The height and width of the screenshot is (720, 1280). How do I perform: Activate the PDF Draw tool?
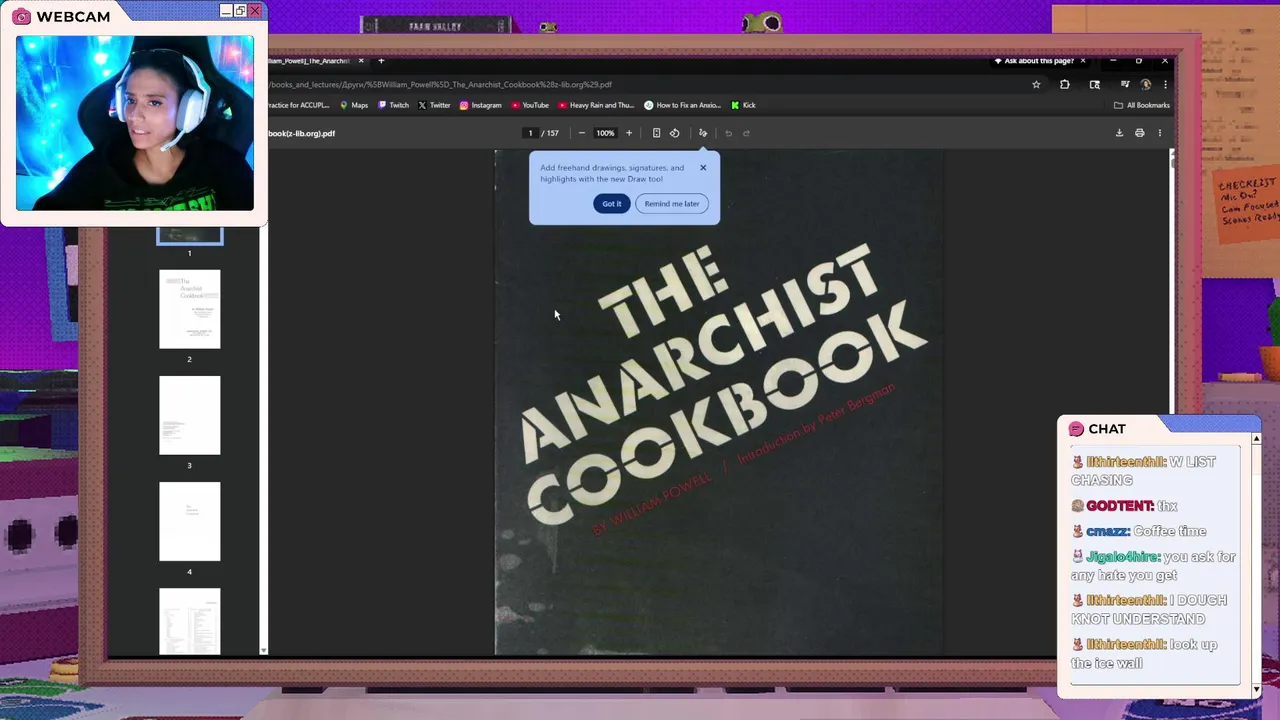(703, 133)
